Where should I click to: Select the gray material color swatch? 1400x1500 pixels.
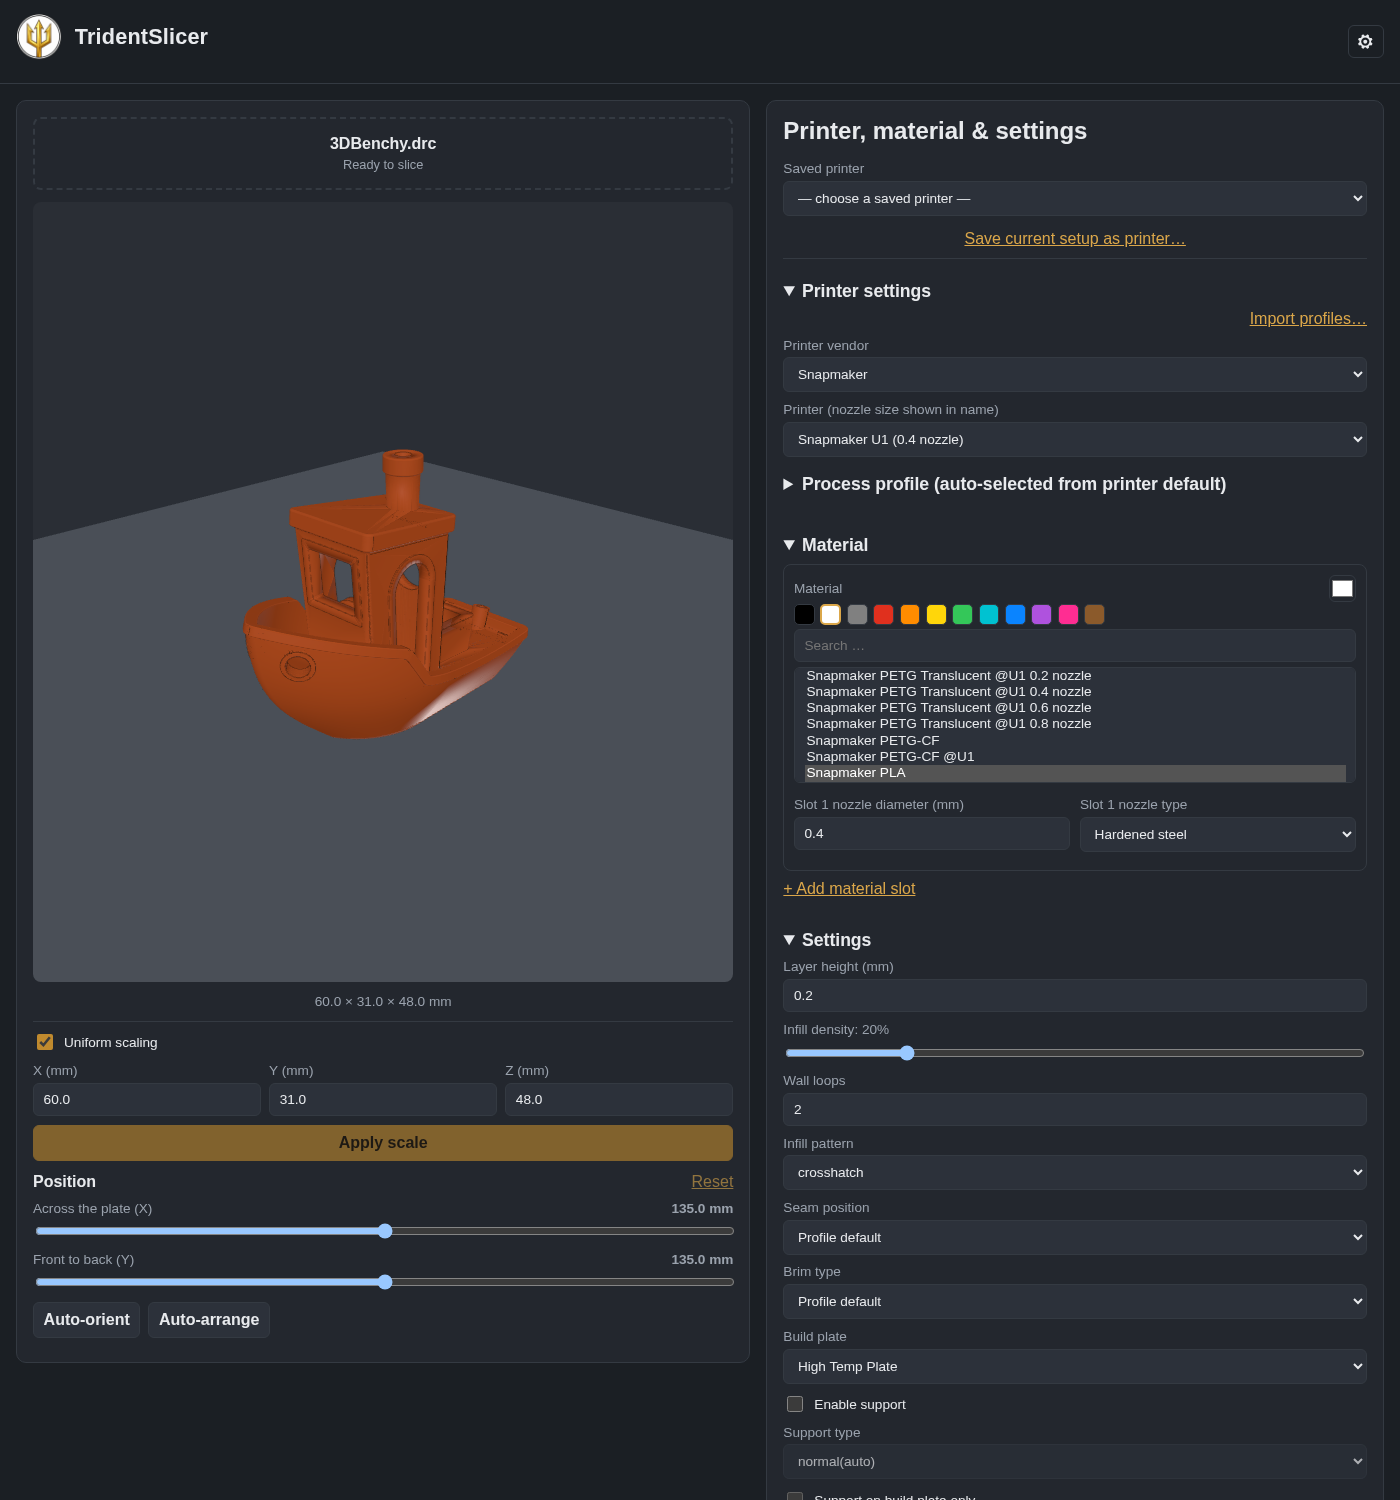point(857,614)
